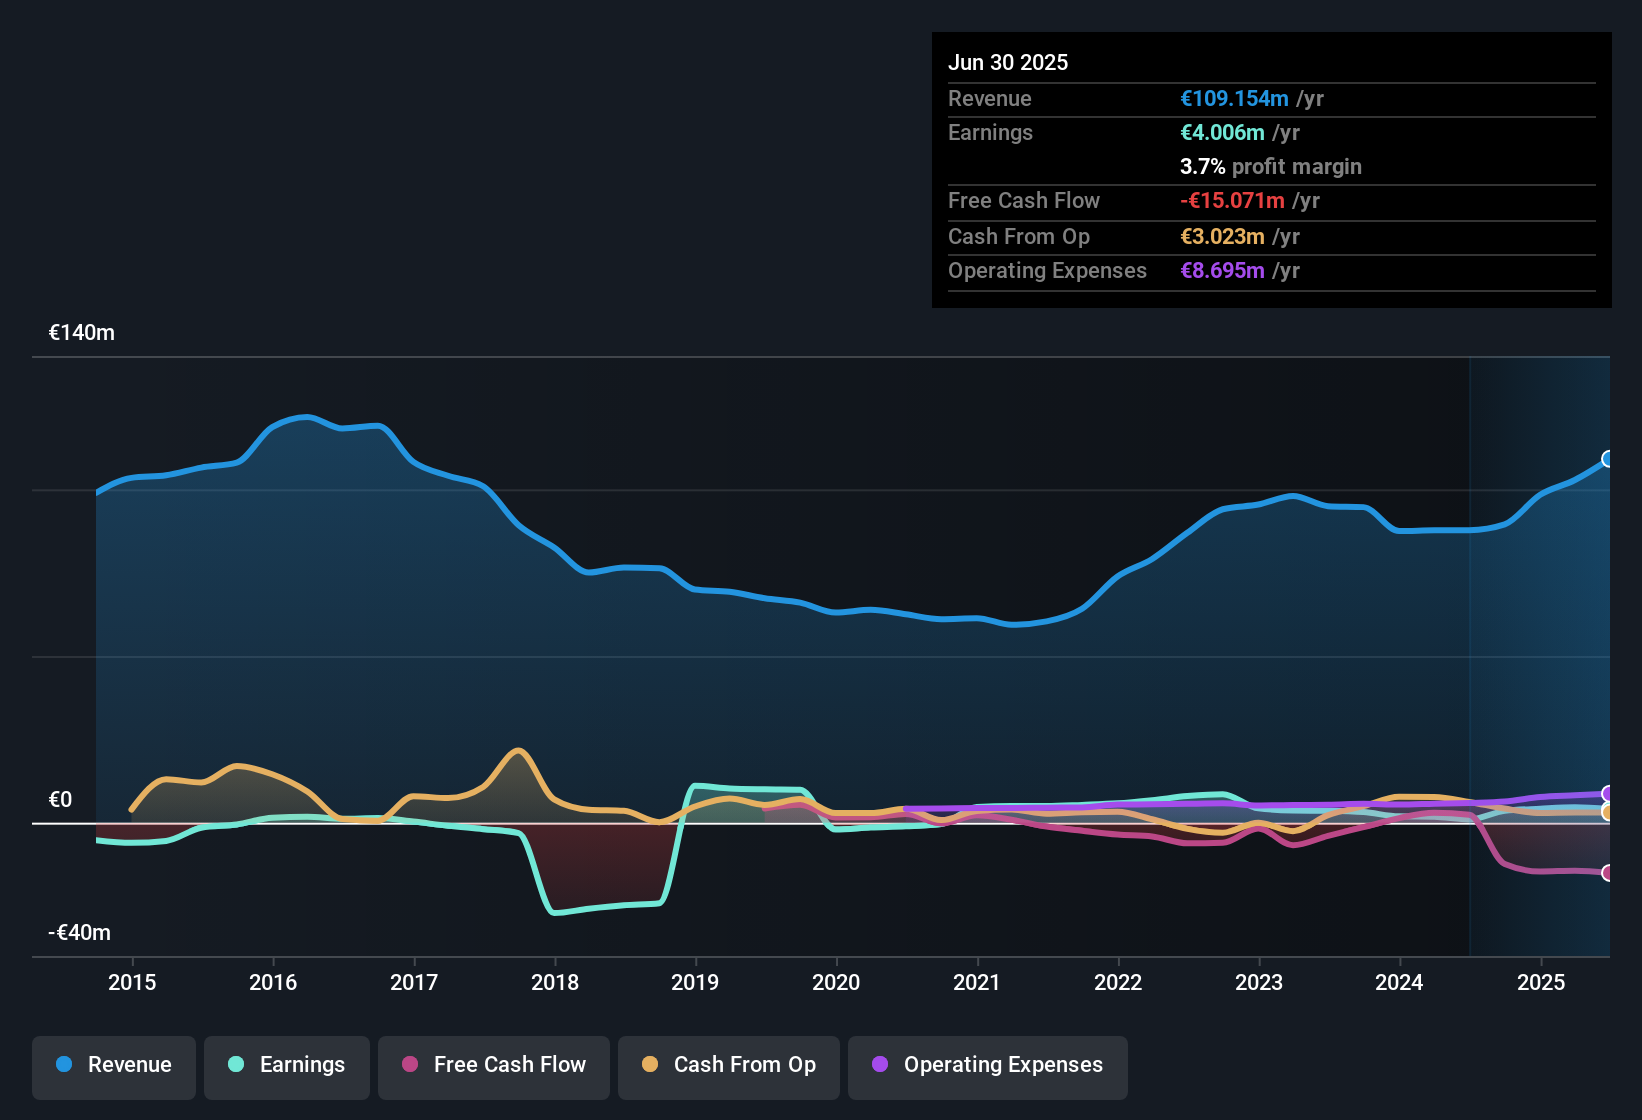This screenshot has width=1642, height=1120.
Task: Click the Revenue endpoint marker on the chart
Action: tap(1608, 460)
